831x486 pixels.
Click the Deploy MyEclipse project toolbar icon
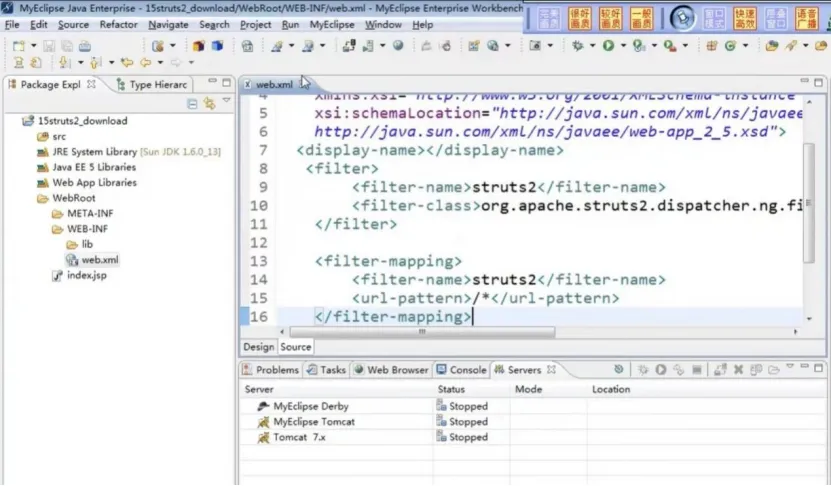(x=348, y=46)
